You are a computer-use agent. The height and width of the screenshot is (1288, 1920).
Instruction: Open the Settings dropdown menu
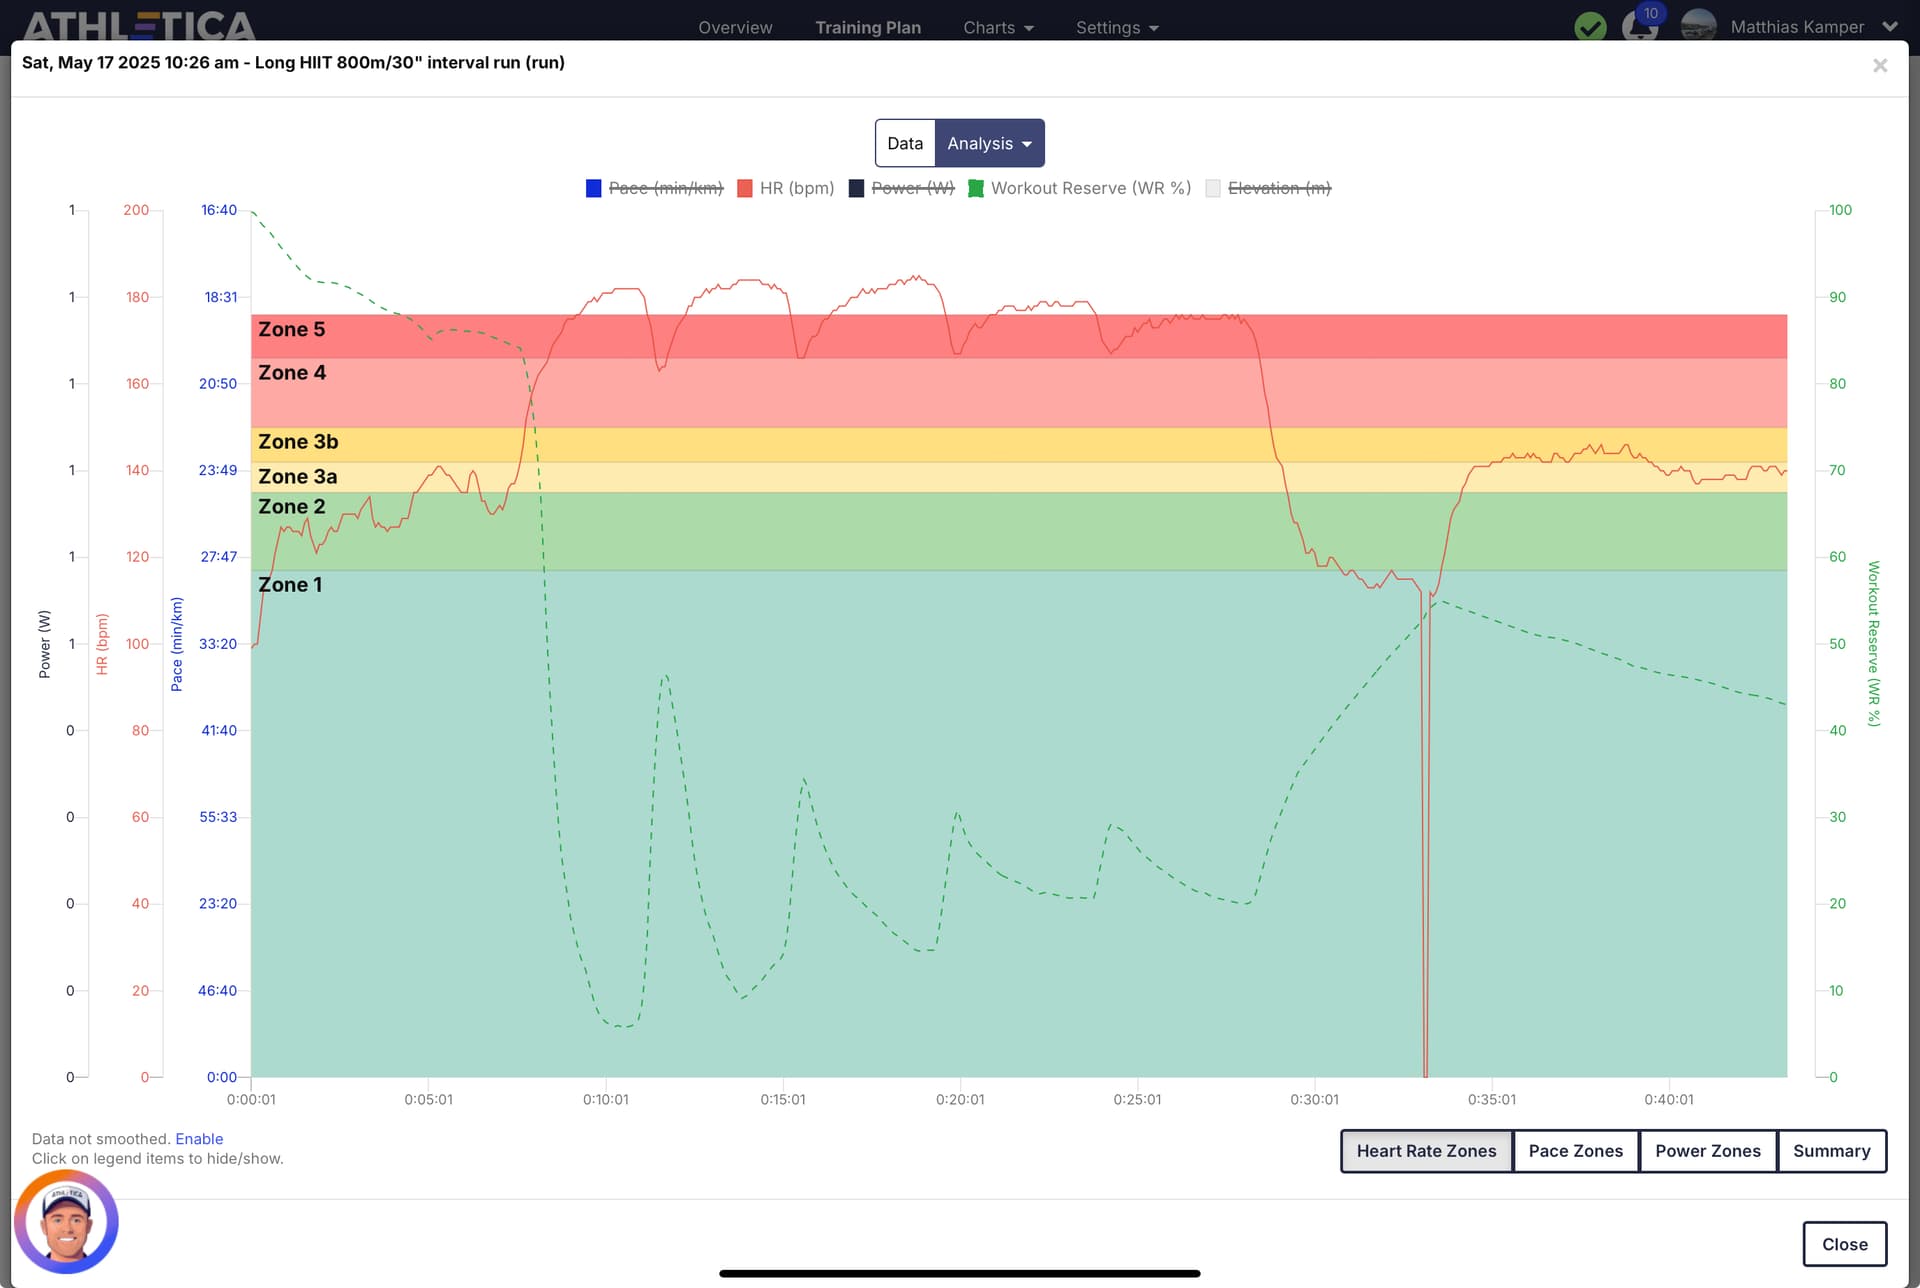coord(1117,28)
